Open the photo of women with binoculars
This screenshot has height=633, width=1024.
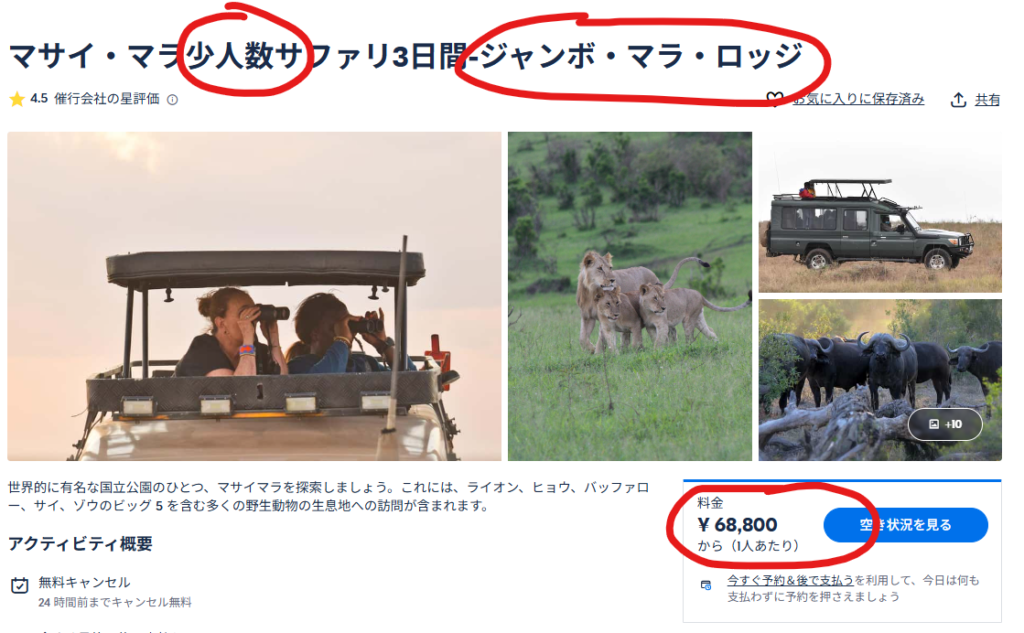(254, 297)
